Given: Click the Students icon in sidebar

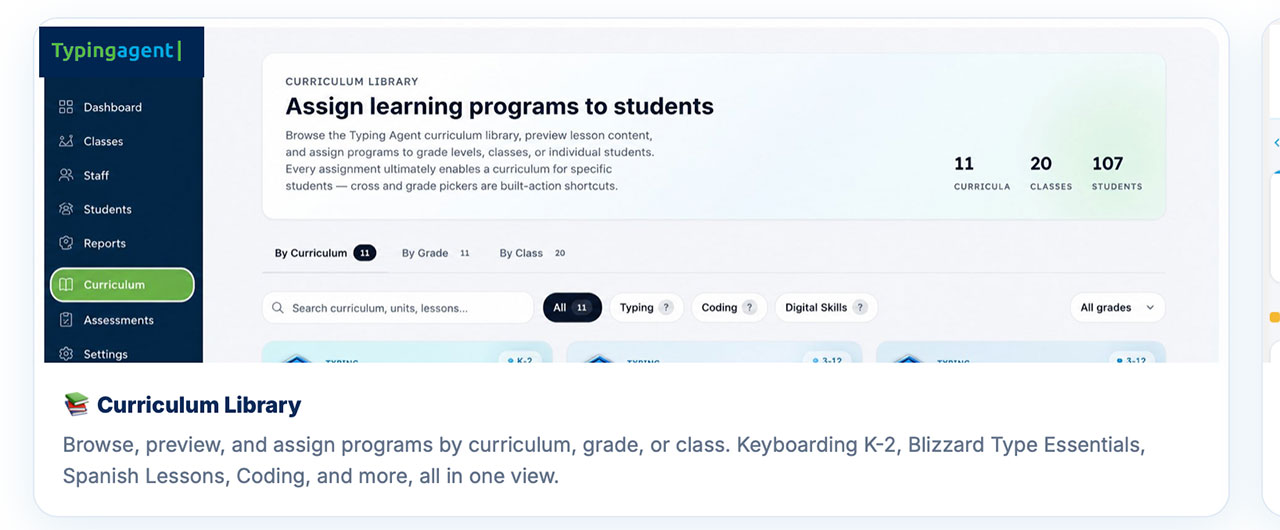Looking at the screenshot, I should pyautogui.click(x=66, y=209).
